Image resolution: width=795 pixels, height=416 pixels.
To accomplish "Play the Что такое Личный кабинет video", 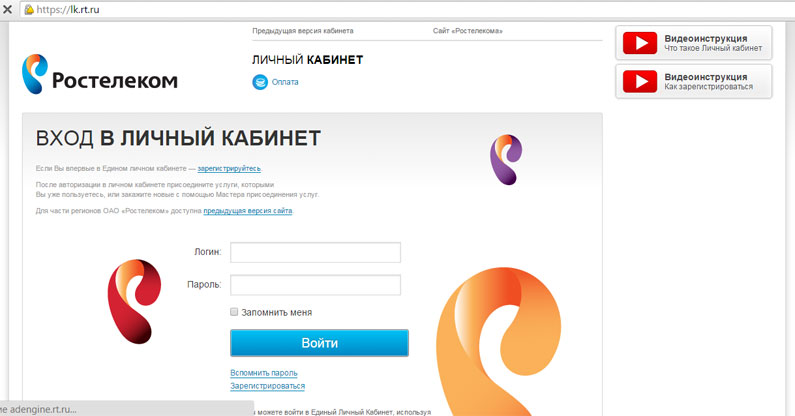I will (640, 43).
